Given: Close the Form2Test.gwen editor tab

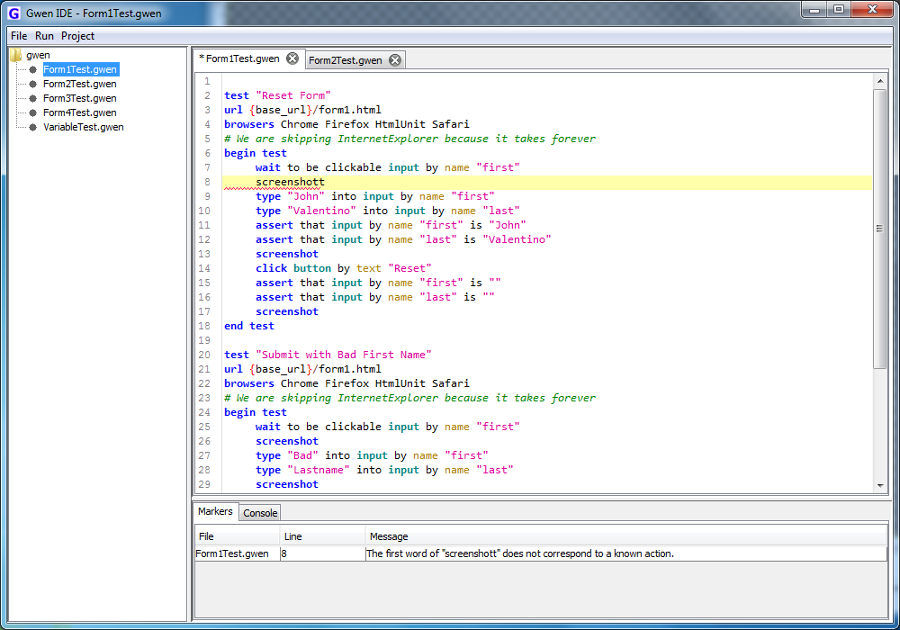Looking at the screenshot, I should pyautogui.click(x=395, y=60).
